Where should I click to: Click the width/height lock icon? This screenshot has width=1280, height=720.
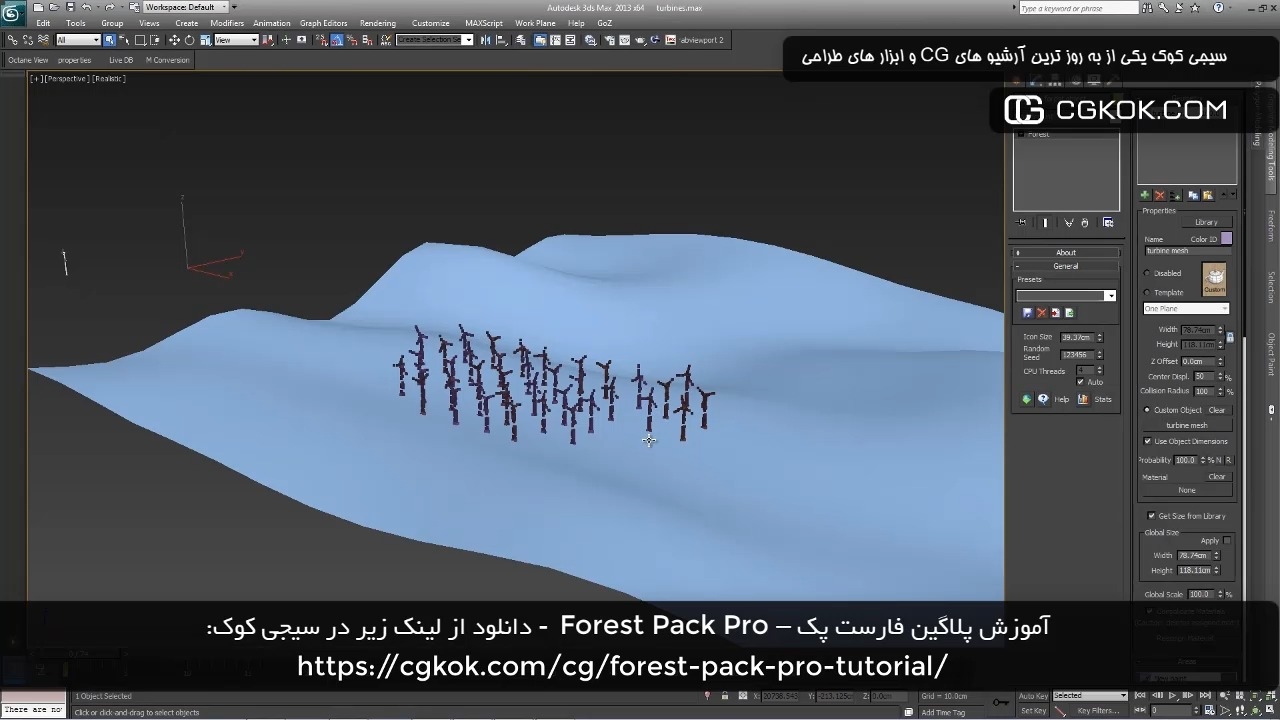1230,337
